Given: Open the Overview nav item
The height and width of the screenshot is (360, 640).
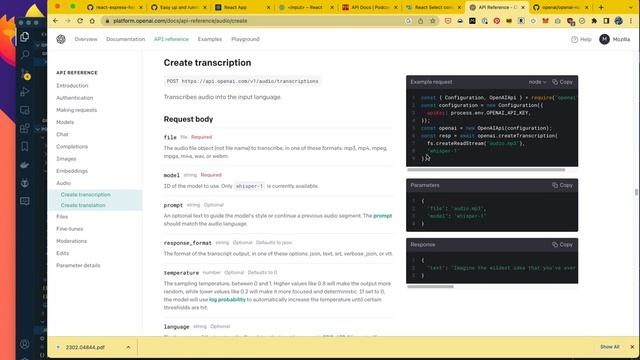Looking at the screenshot, I should coord(86,39).
